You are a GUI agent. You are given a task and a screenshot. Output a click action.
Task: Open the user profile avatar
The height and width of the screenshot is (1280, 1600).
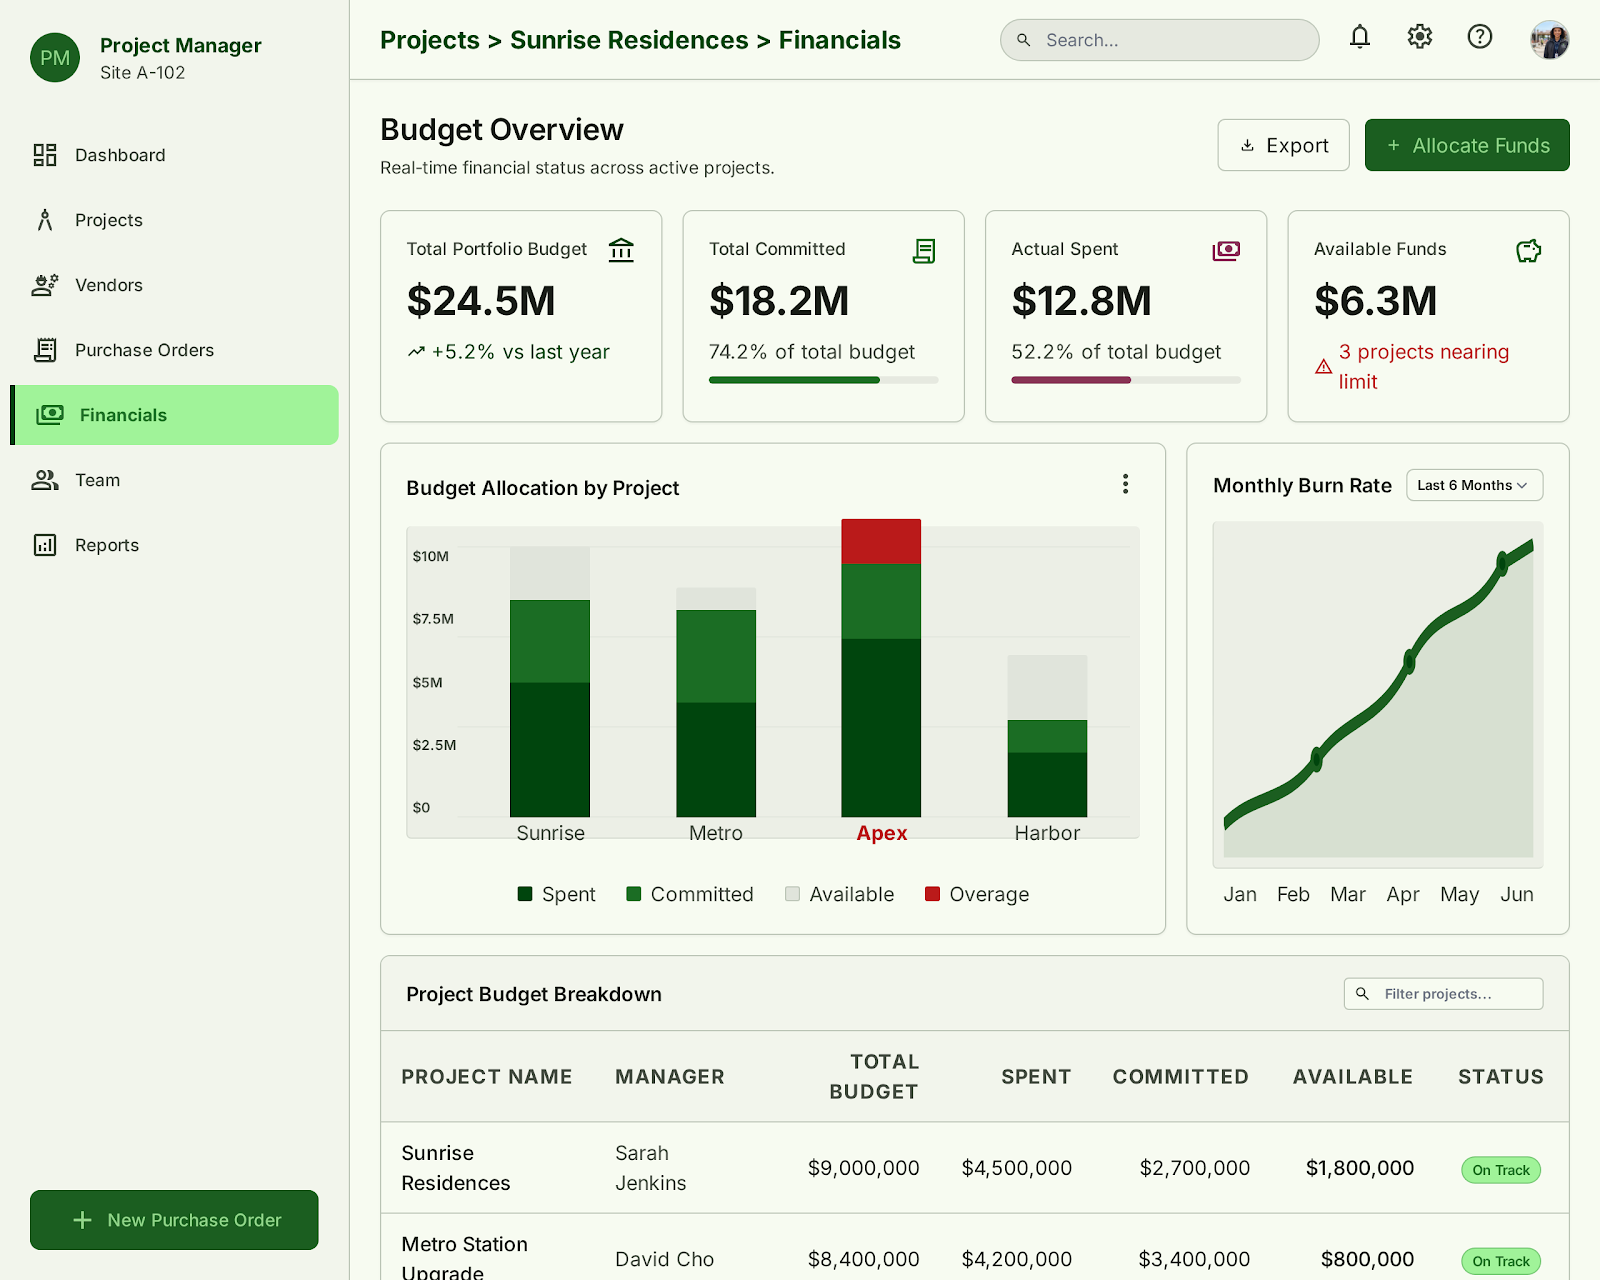[1550, 40]
